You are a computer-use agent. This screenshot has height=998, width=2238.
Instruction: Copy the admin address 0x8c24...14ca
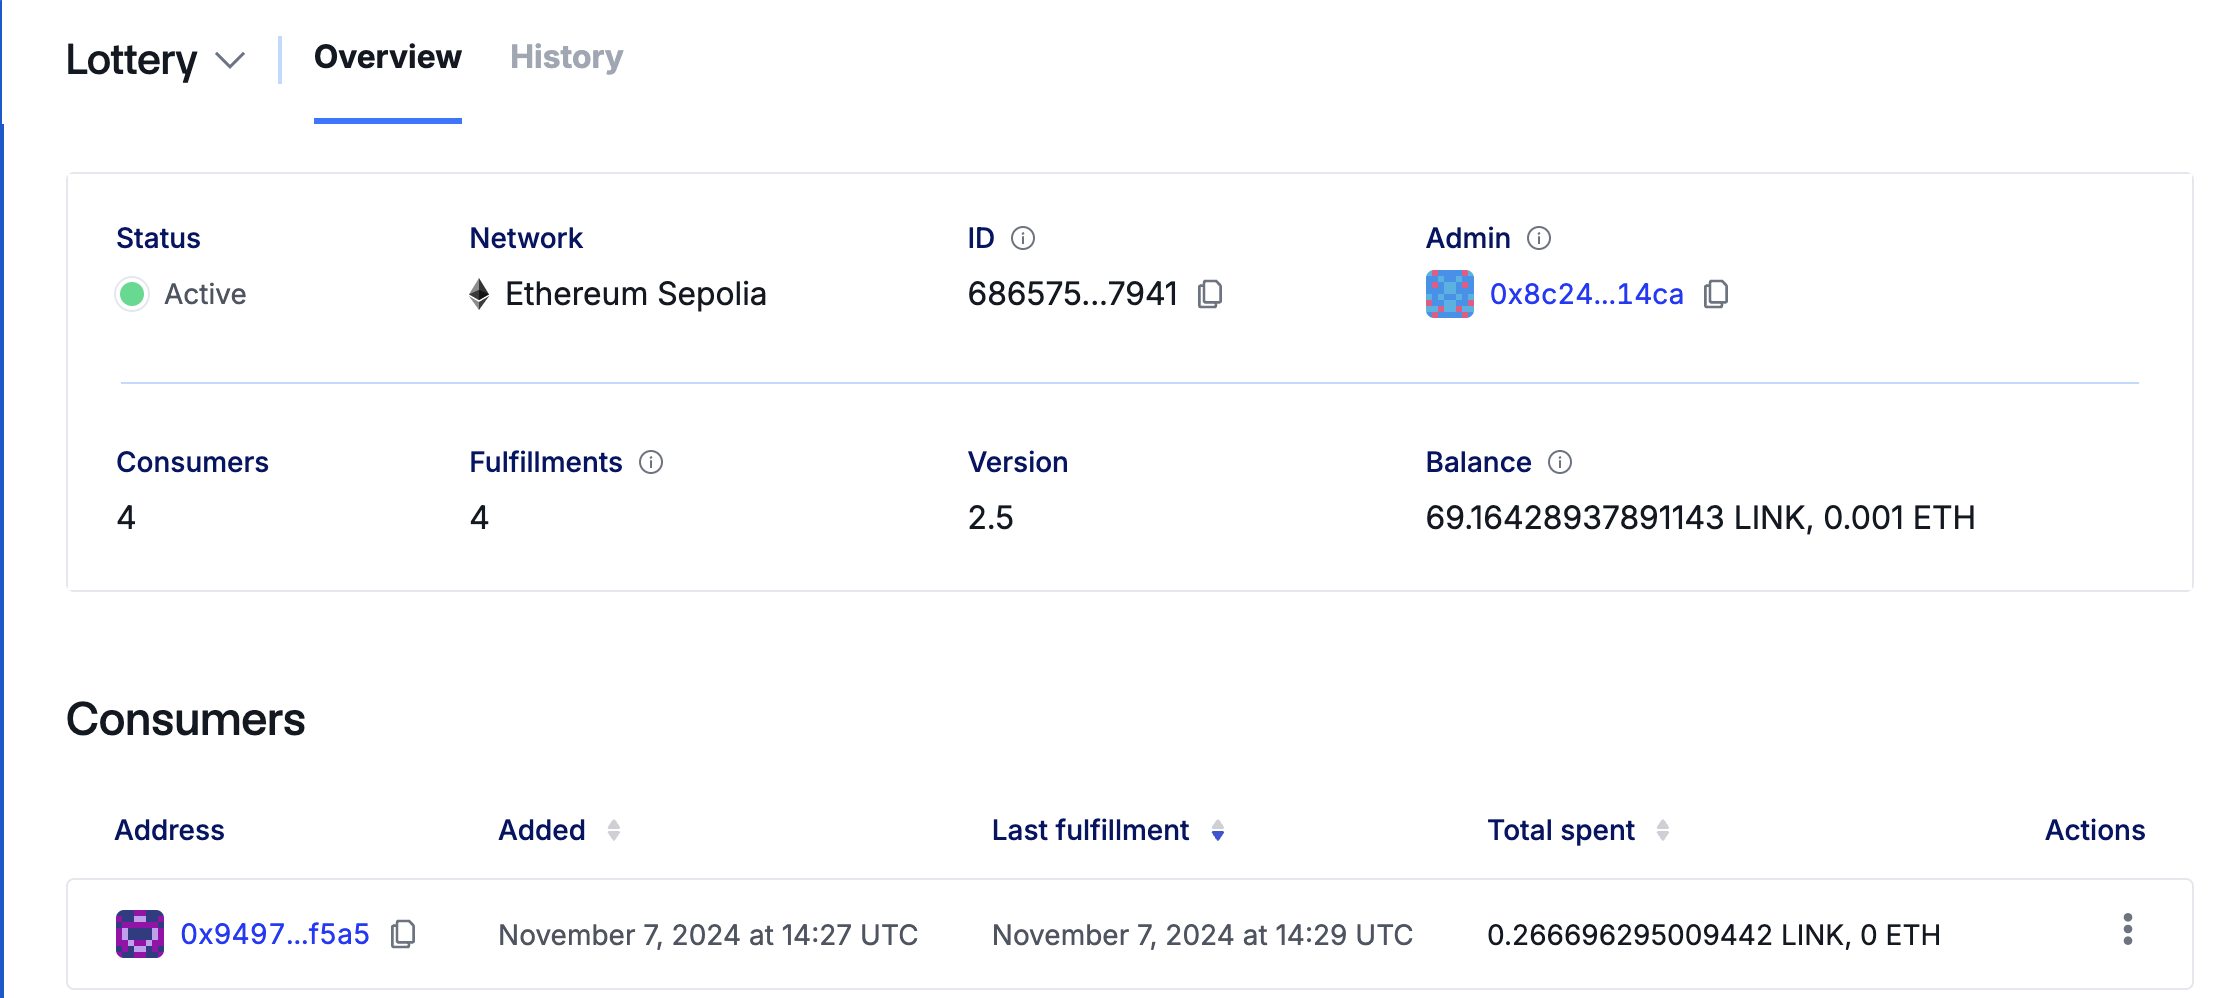[1716, 294]
